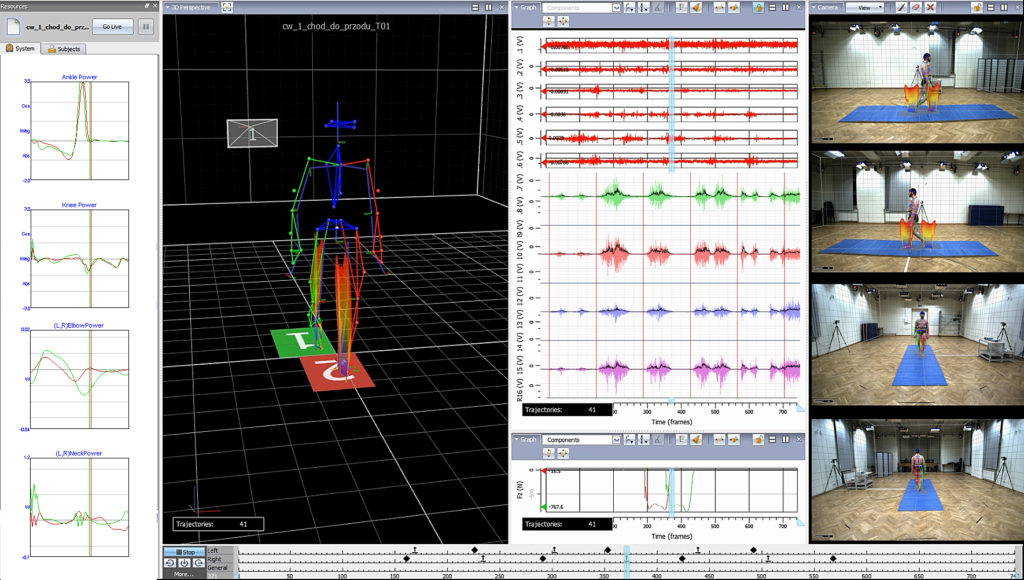Click the four-way arrows icon in the Fz Graph toolbar
The image size is (1024, 580).
point(562,453)
